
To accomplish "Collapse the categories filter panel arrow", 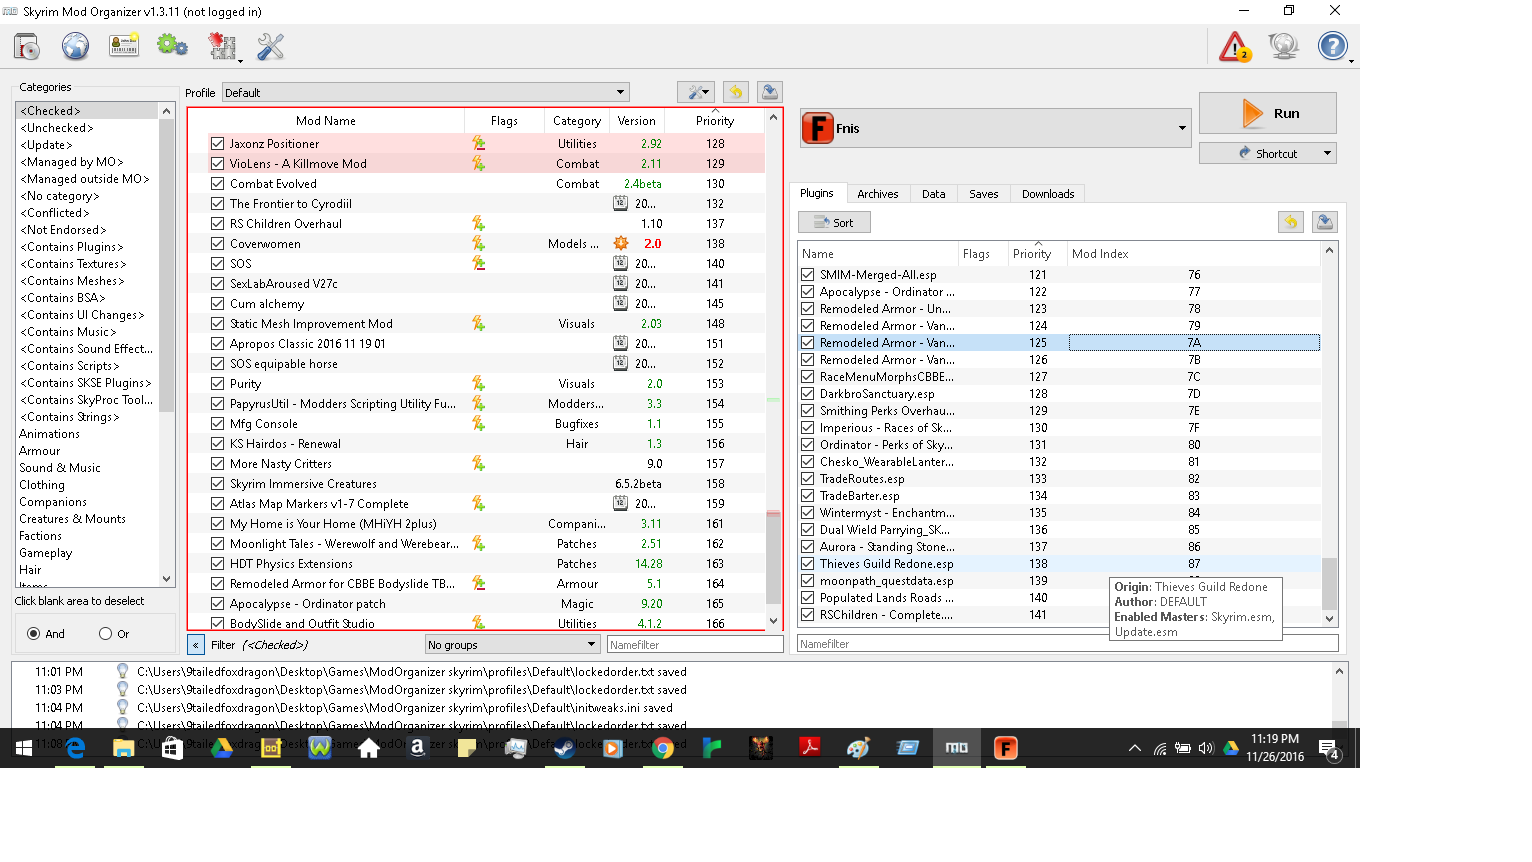I will [196, 645].
